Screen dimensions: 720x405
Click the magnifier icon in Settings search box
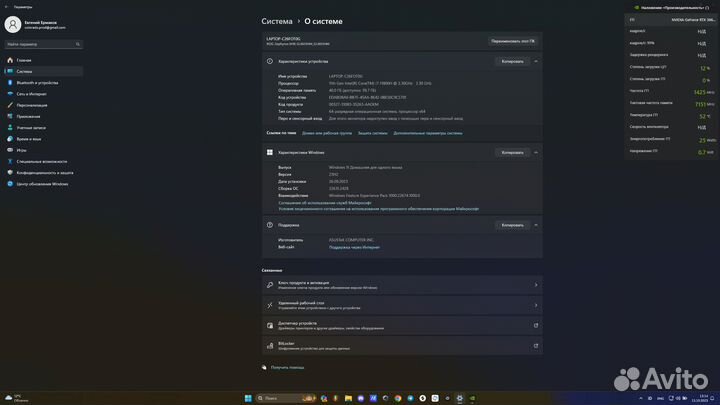pyautogui.click(x=78, y=44)
